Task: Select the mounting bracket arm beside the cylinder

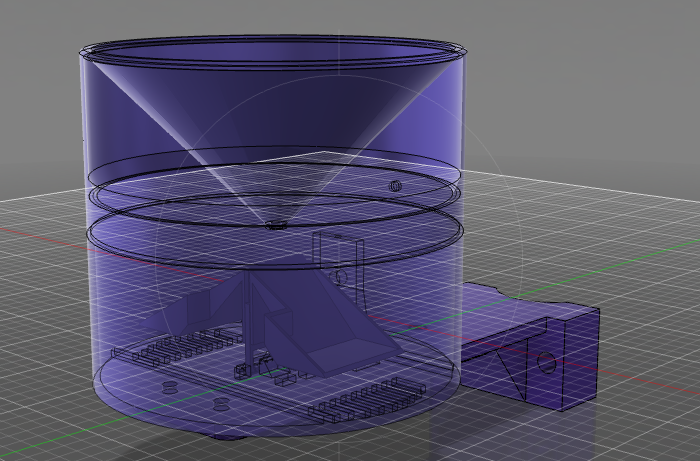Action: pos(529,348)
